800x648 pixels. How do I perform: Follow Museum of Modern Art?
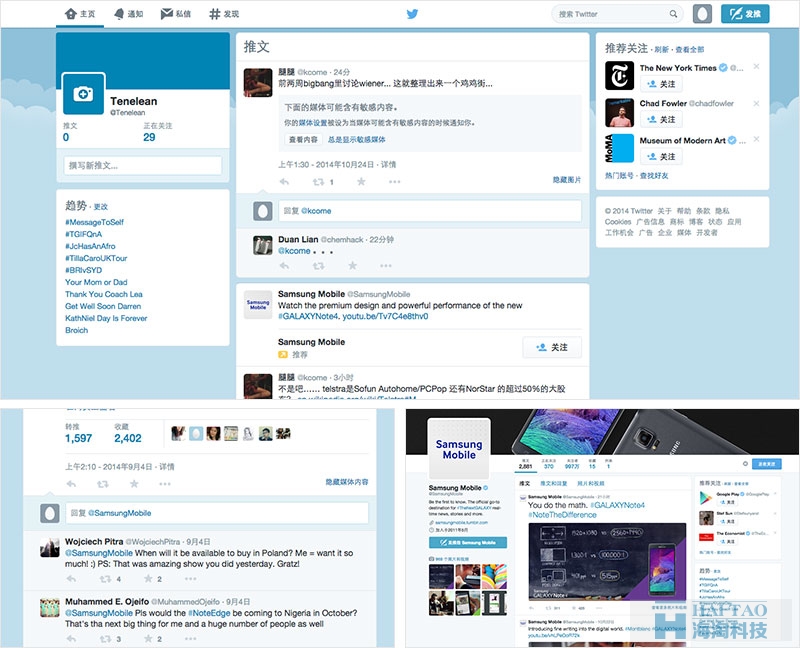click(x=661, y=156)
